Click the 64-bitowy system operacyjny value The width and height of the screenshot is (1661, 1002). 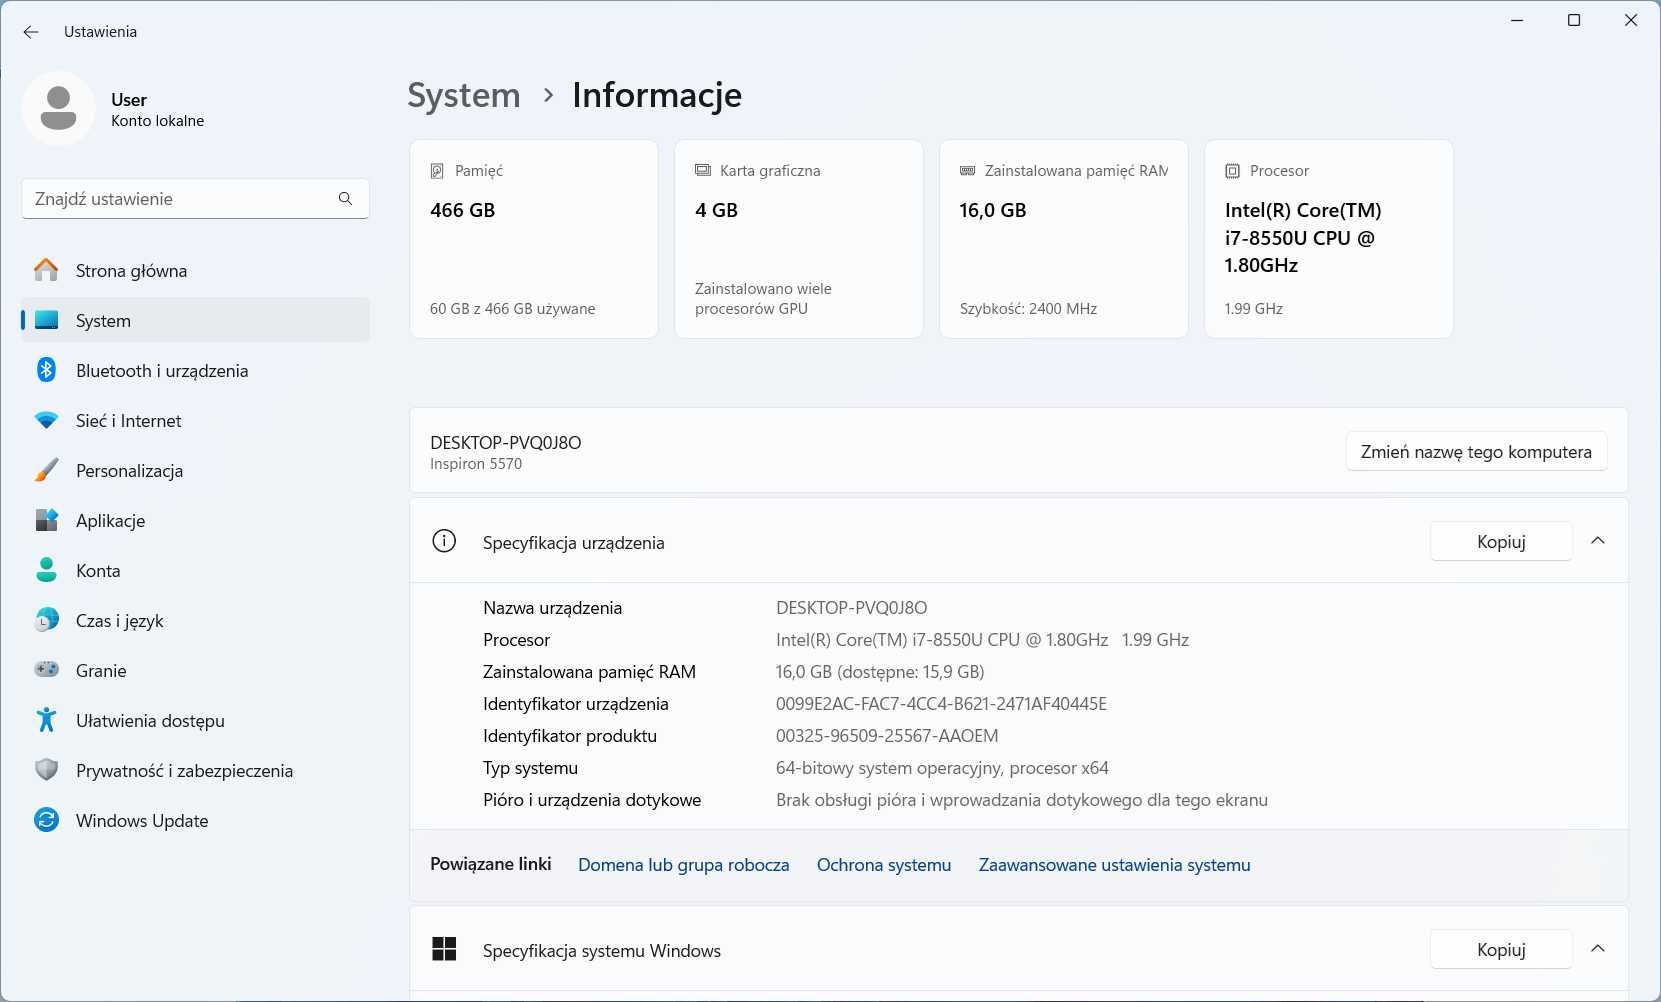coord(942,768)
